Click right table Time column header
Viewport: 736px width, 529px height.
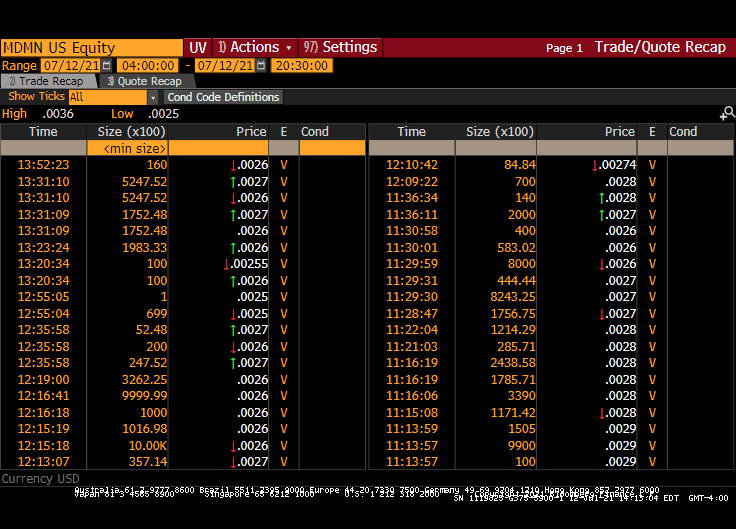(412, 131)
